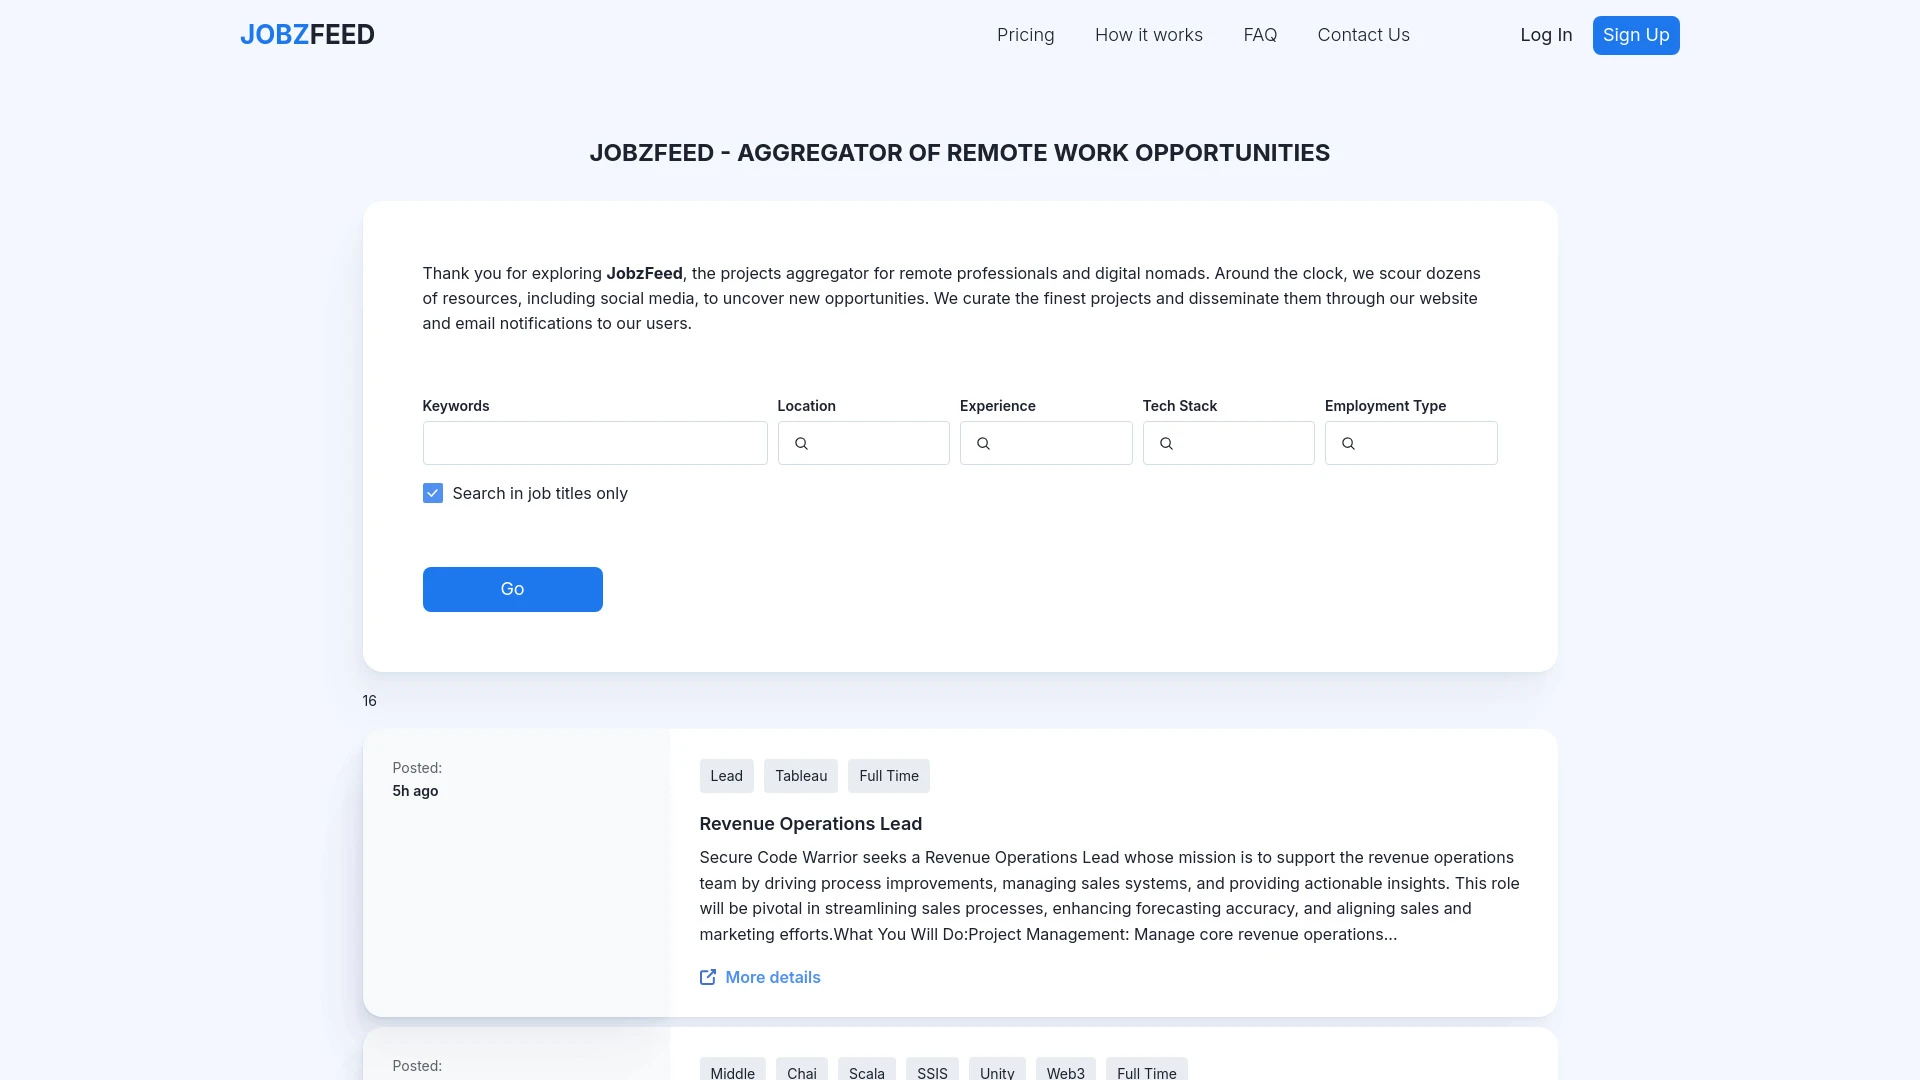The image size is (1920, 1080).
Task: Click the Employment Type search icon
Action: tap(1348, 443)
